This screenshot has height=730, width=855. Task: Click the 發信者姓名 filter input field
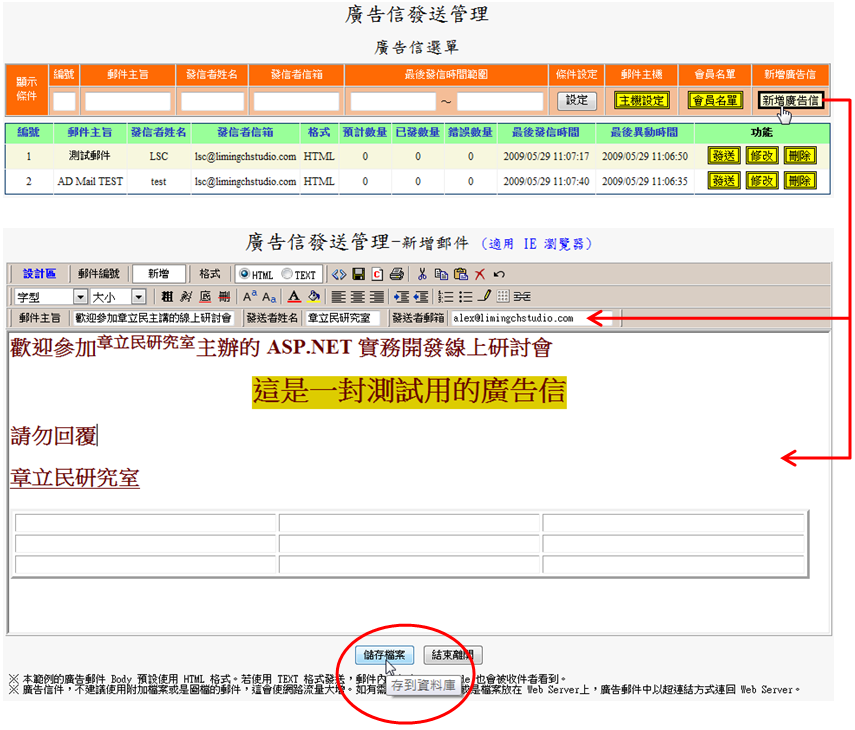click(x=212, y=101)
